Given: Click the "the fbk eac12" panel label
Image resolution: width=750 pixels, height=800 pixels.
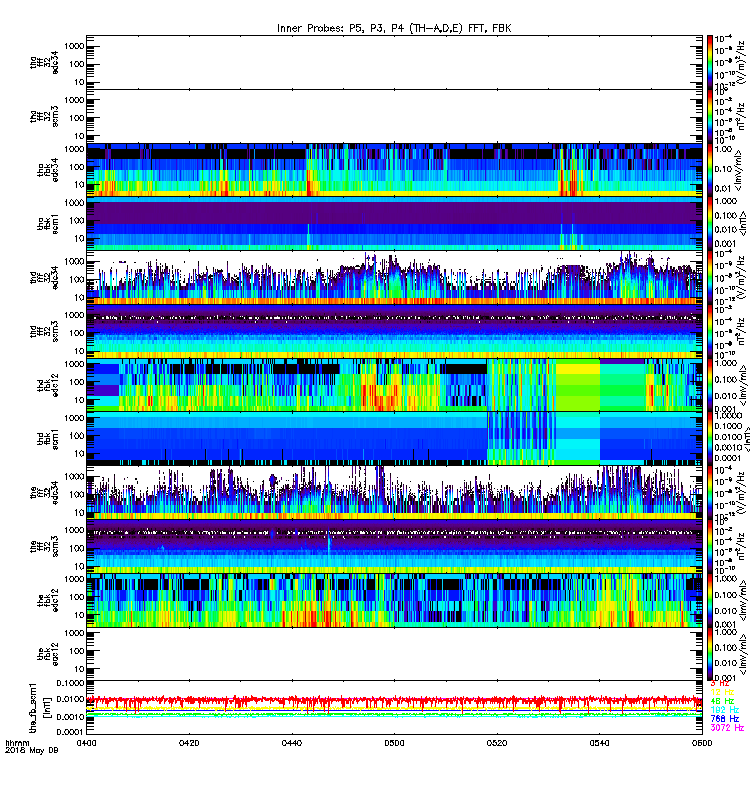Looking at the screenshot, I should click(47, 654).
